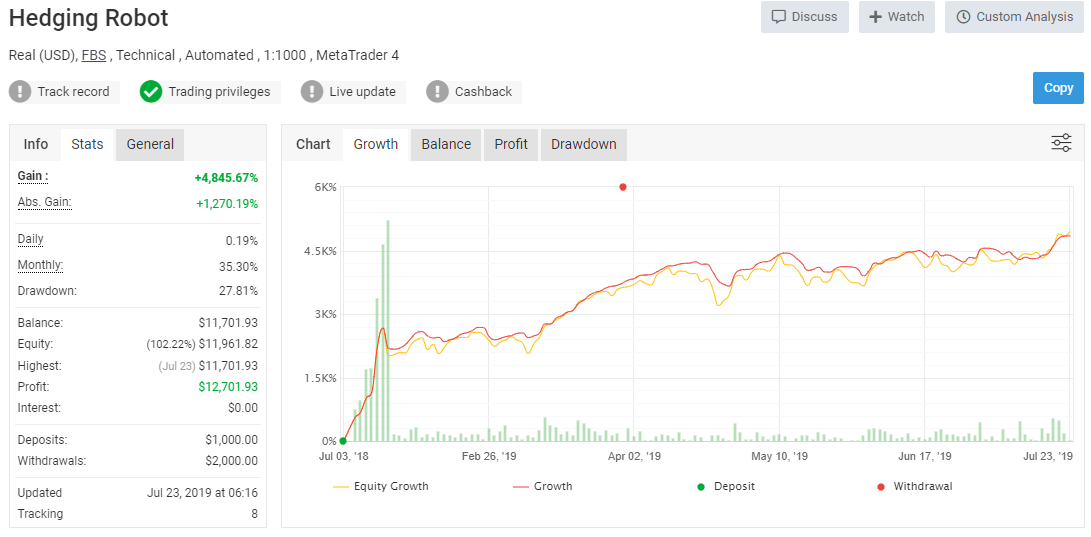Screen dimensions: 1091x537
Task: Toggle the Withdrawal legend series
Action: click(x=914, y=486)
